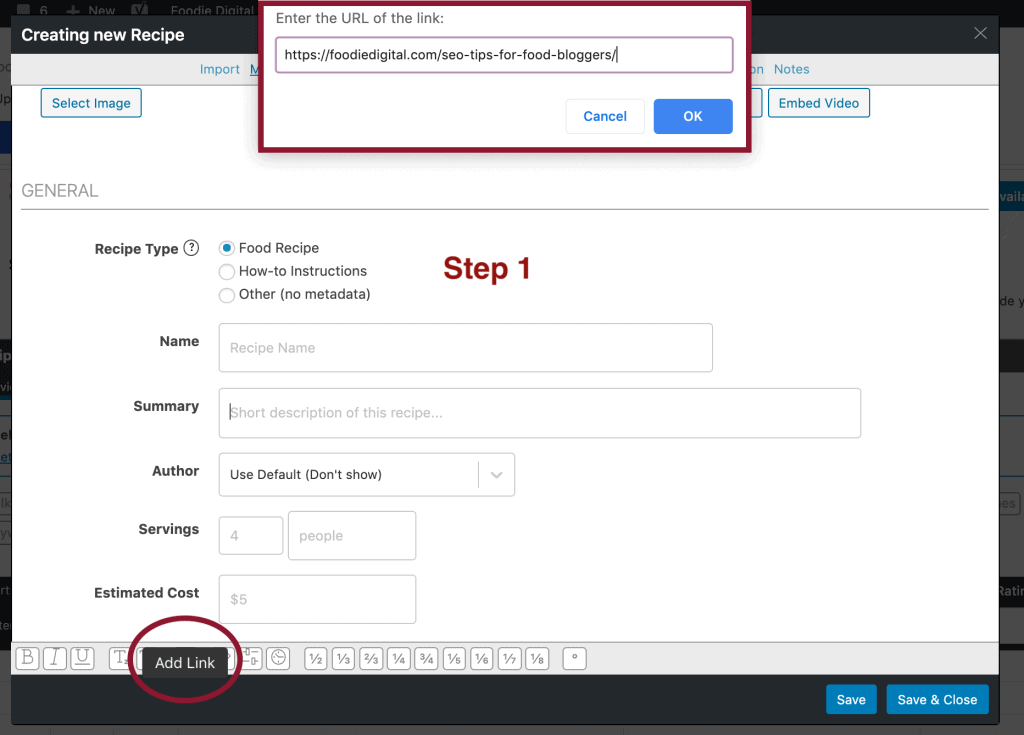The height and width of the screenshot is (735, 1024).
Task: Apply subscript formatting with the T₂ icon
Action: (120, 658)
